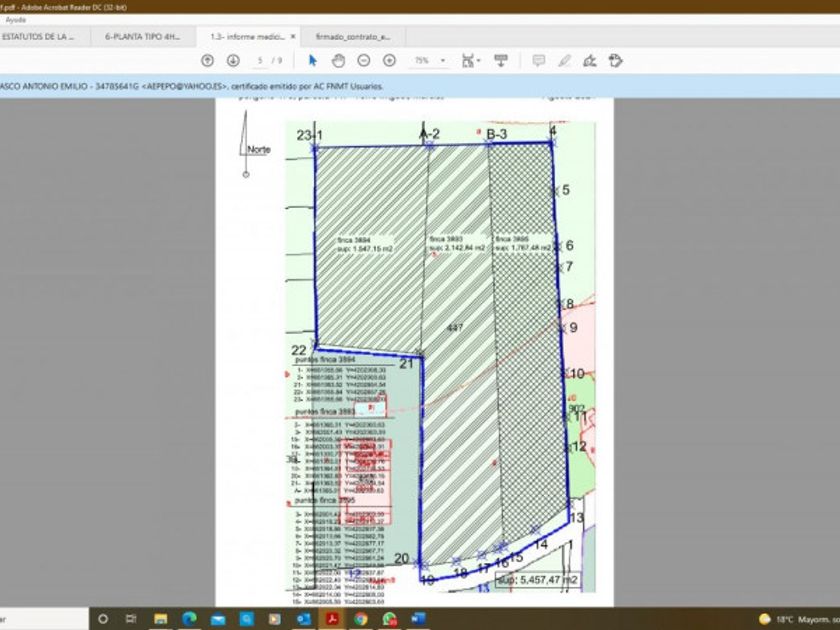Screen dimensions: 840x630
Task: Go to next page using down arrow
Action: coord(233,61)
